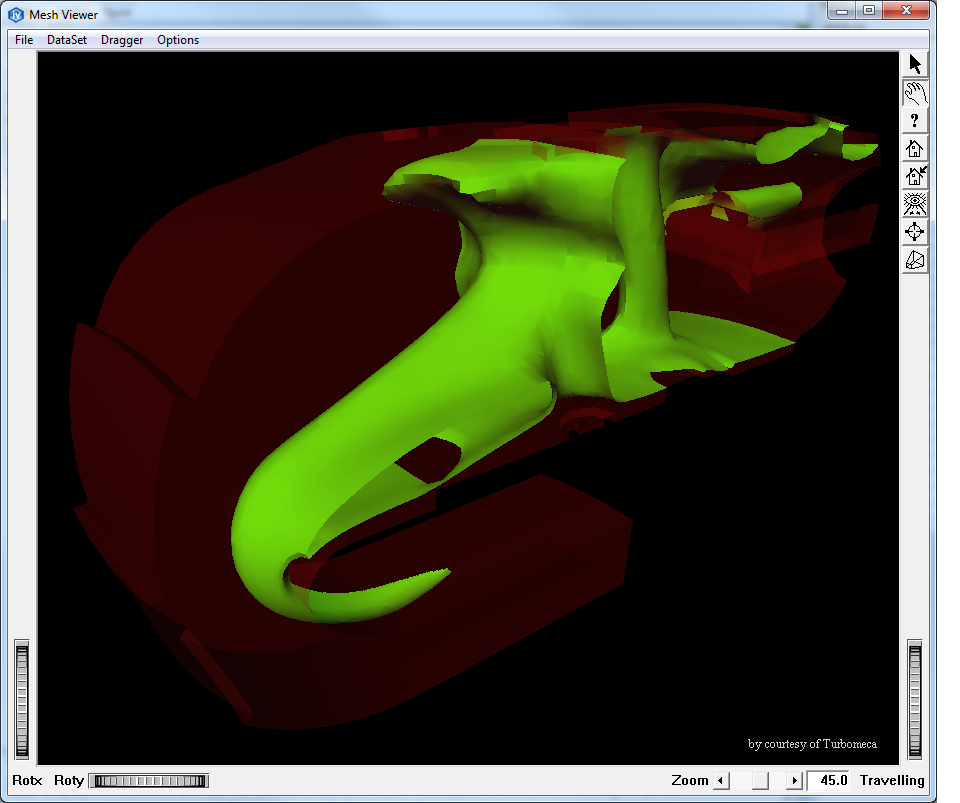Click the Mesh Viewer title bar app icon
This screenshot has height=803, width=960.
pyautogui.click(x=16, y=14)
